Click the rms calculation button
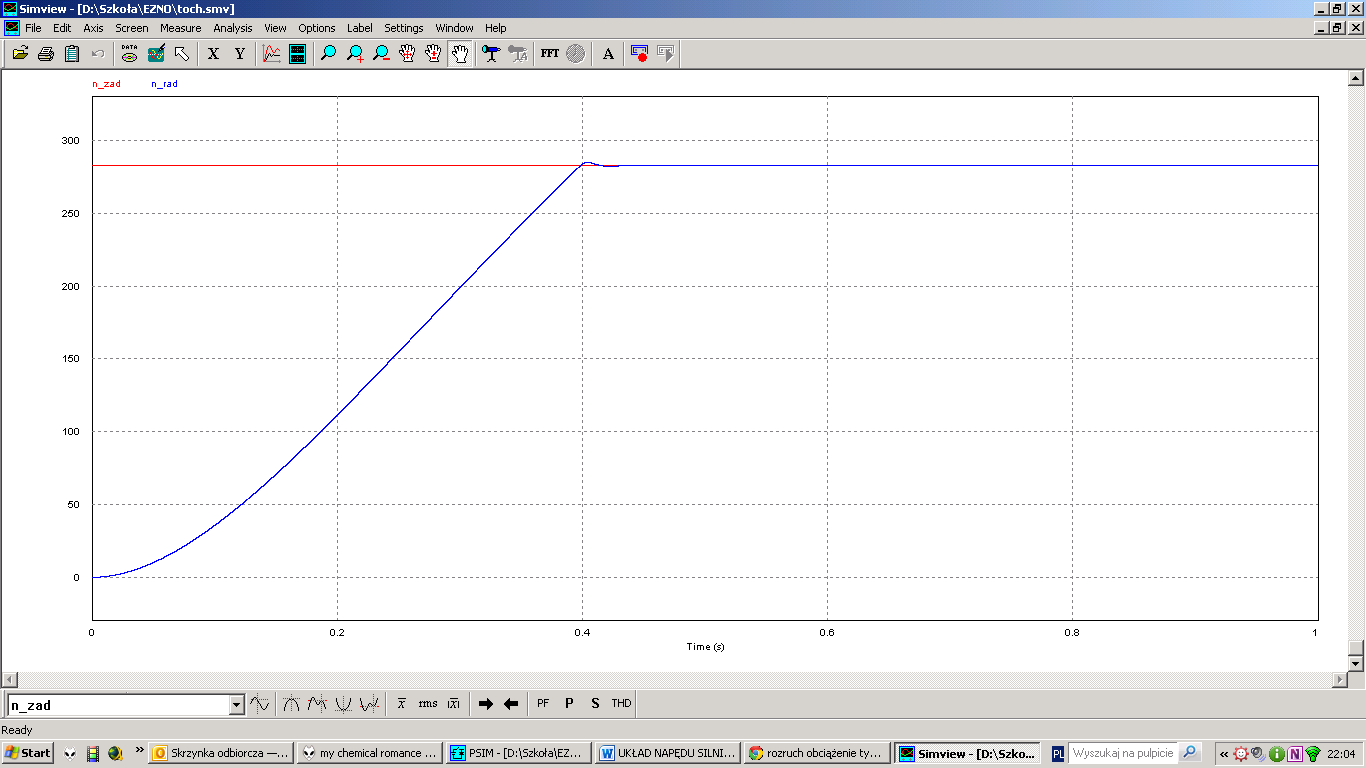The image size is (1366, 768). [x=428, y=704]
